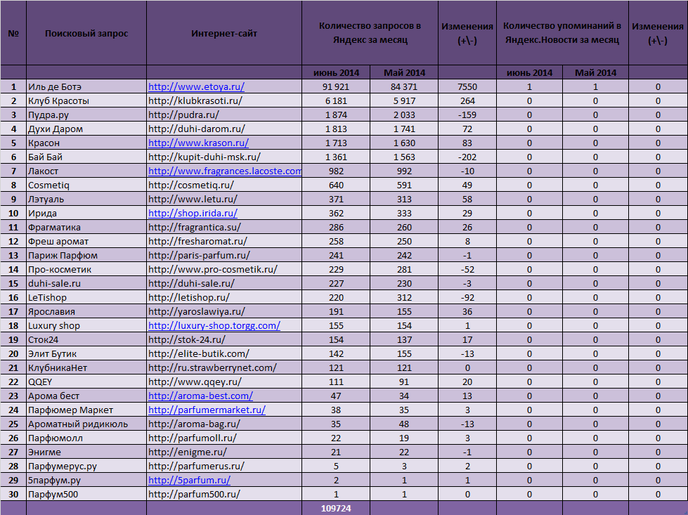
Task: Follow the http://aroma-best.com/ link
Action: (x=201, y=396)
